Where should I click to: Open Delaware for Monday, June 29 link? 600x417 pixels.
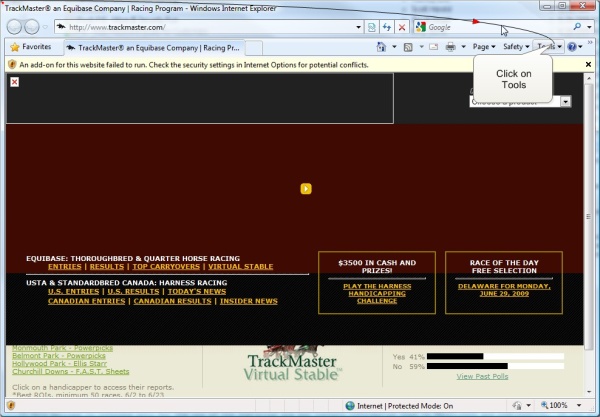(x=504, y=290)
